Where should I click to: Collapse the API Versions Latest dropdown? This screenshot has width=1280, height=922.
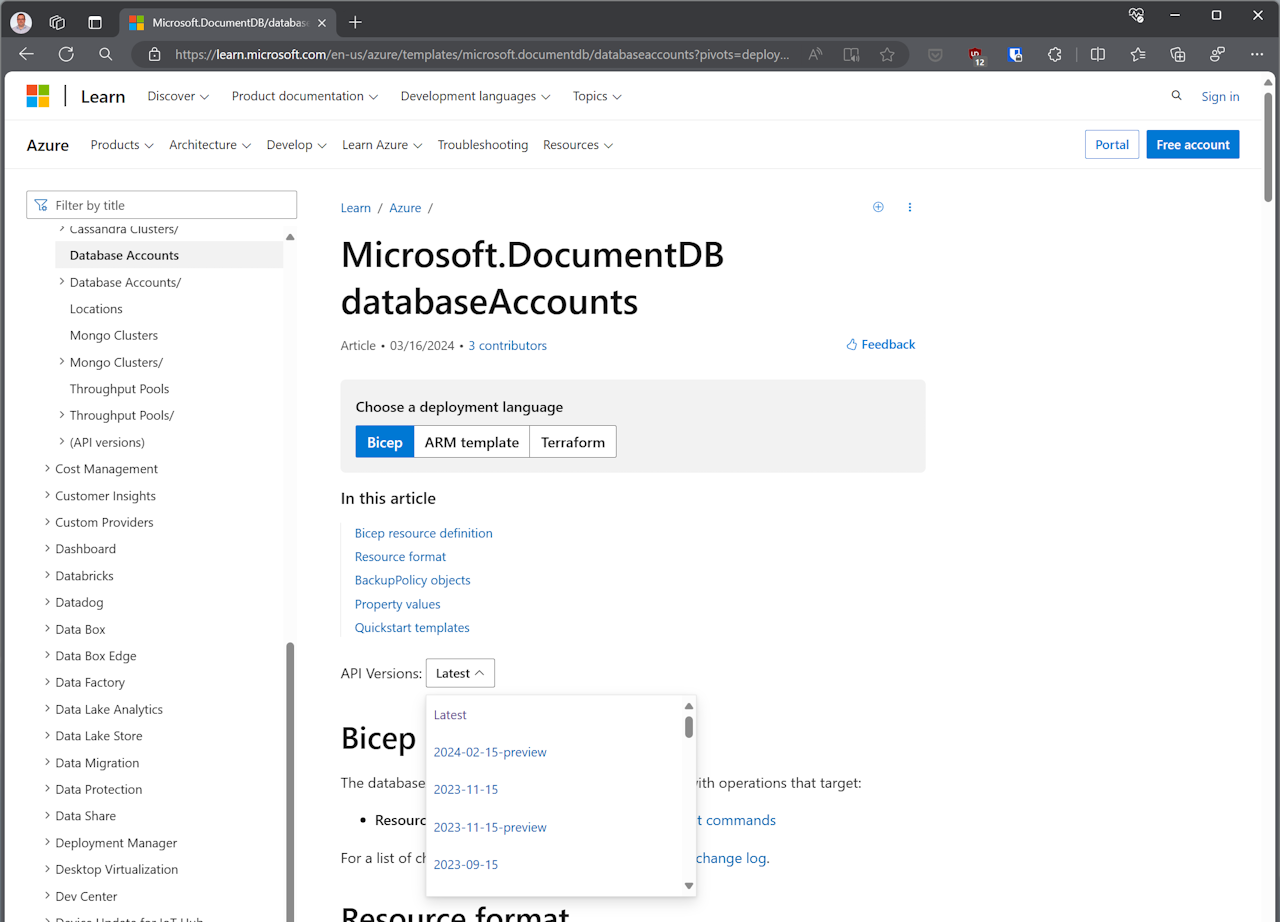[460, 673]
